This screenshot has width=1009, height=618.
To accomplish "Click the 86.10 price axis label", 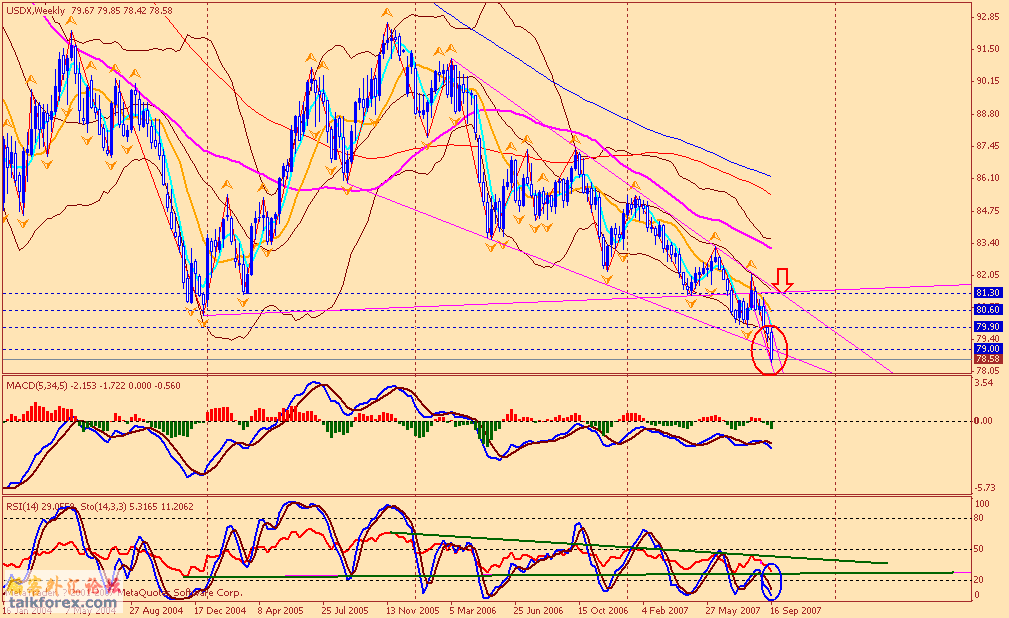I will [988, 178].
